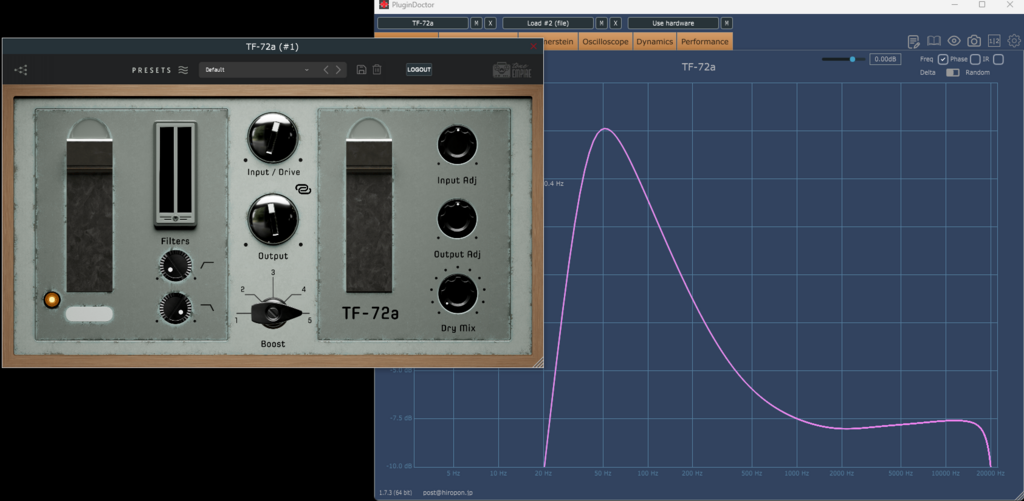Go to the next preset with right arrow
Viewport: 1024px width, 501px height.
pyautogui.click(x=338, y=70)
